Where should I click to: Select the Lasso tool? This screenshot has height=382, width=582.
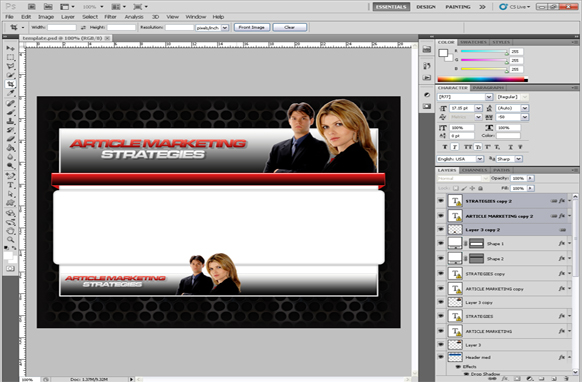(10, 66)
